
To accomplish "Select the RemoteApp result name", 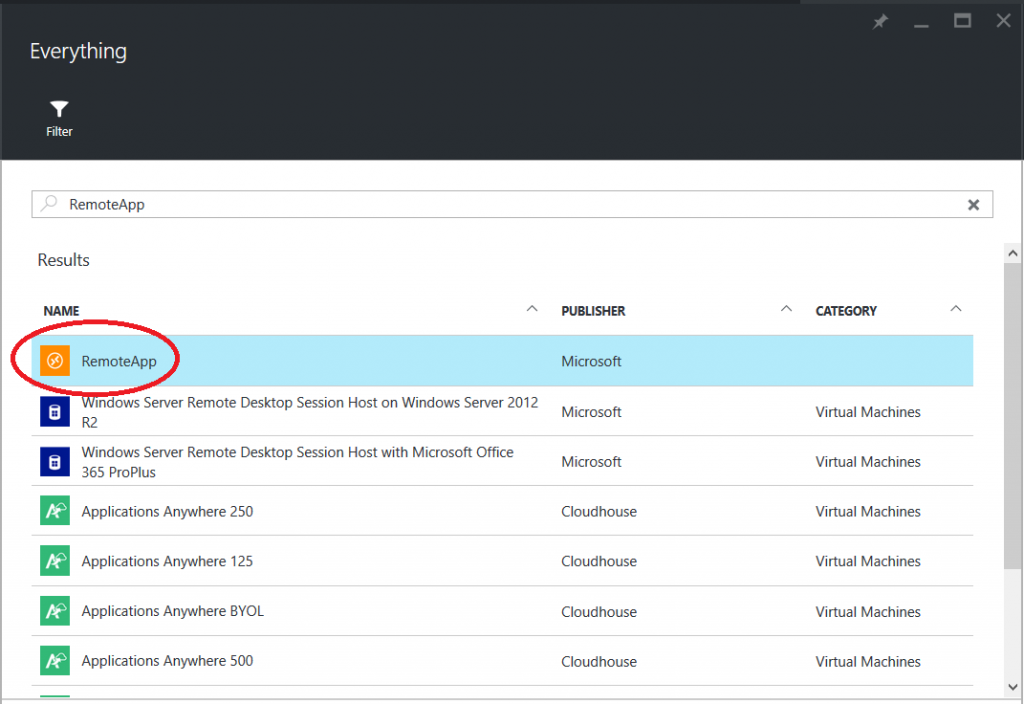I will (x=119, y=361).
